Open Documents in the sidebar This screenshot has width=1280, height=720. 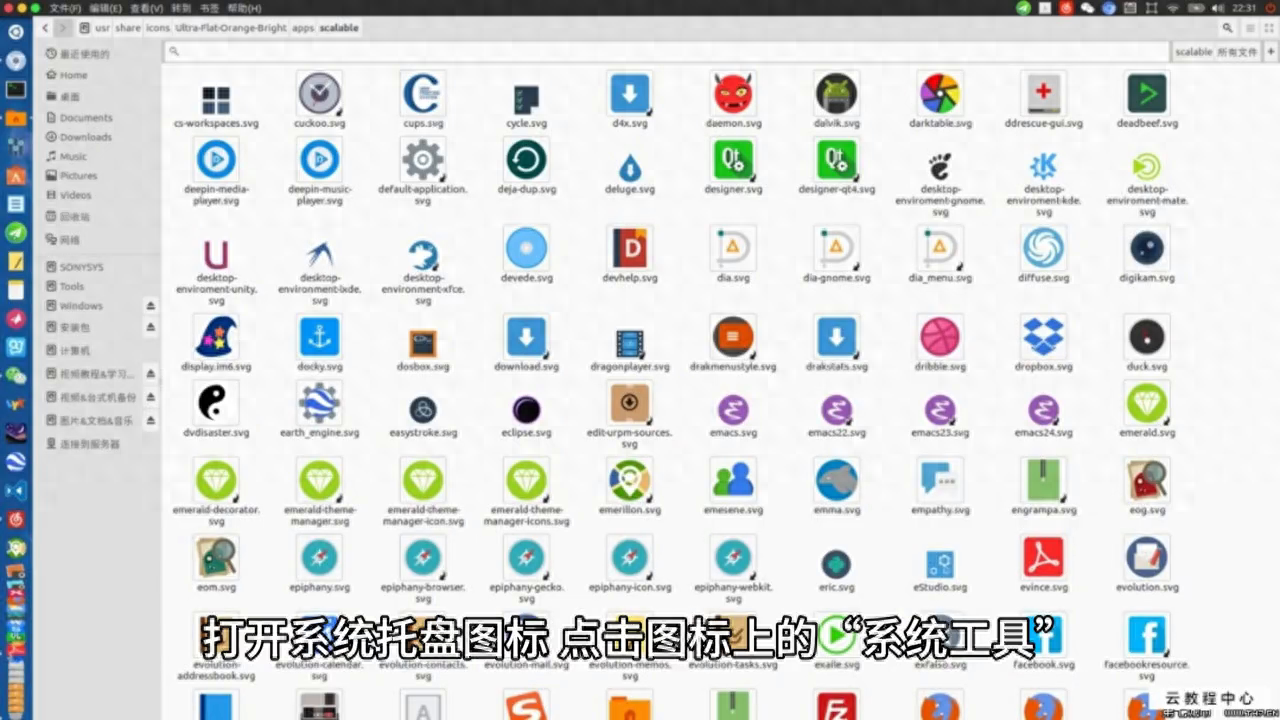pyautogui.click(x=85, y=118)
